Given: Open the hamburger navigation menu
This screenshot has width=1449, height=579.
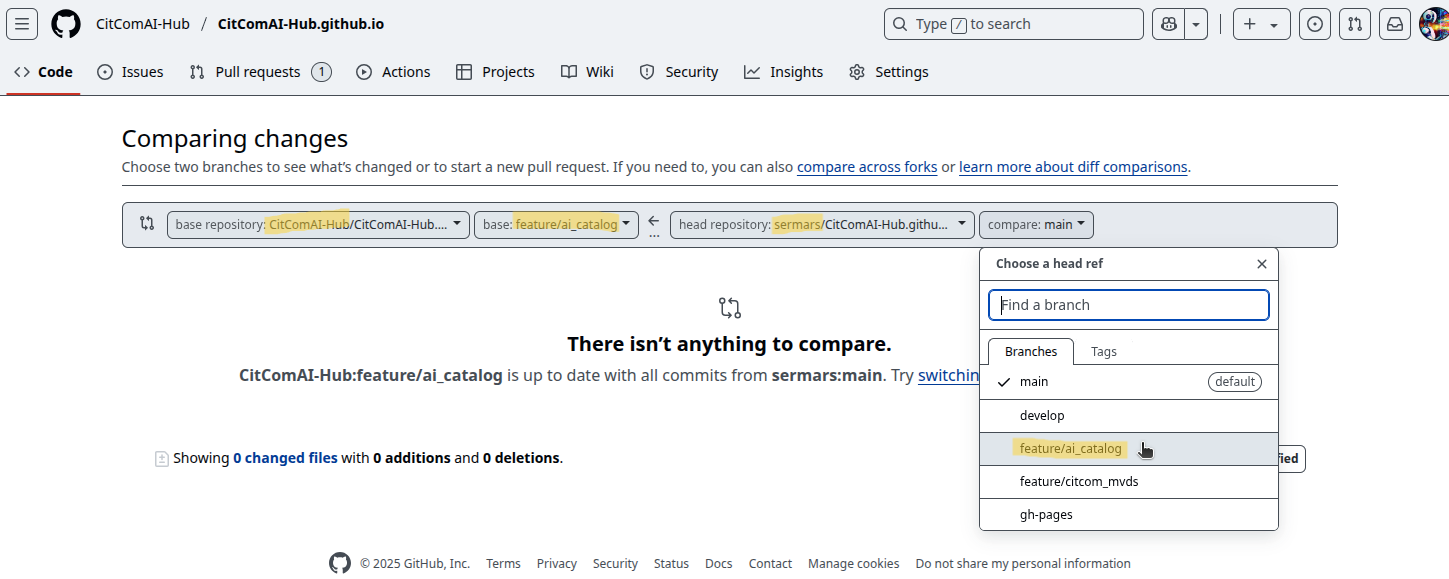Looking at the screenshot, I should (x=22, y=24).
